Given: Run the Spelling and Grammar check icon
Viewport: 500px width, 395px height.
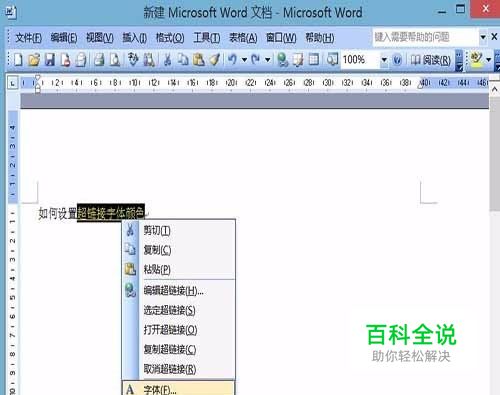Looking at the screenshot, I should coord(133,60).
